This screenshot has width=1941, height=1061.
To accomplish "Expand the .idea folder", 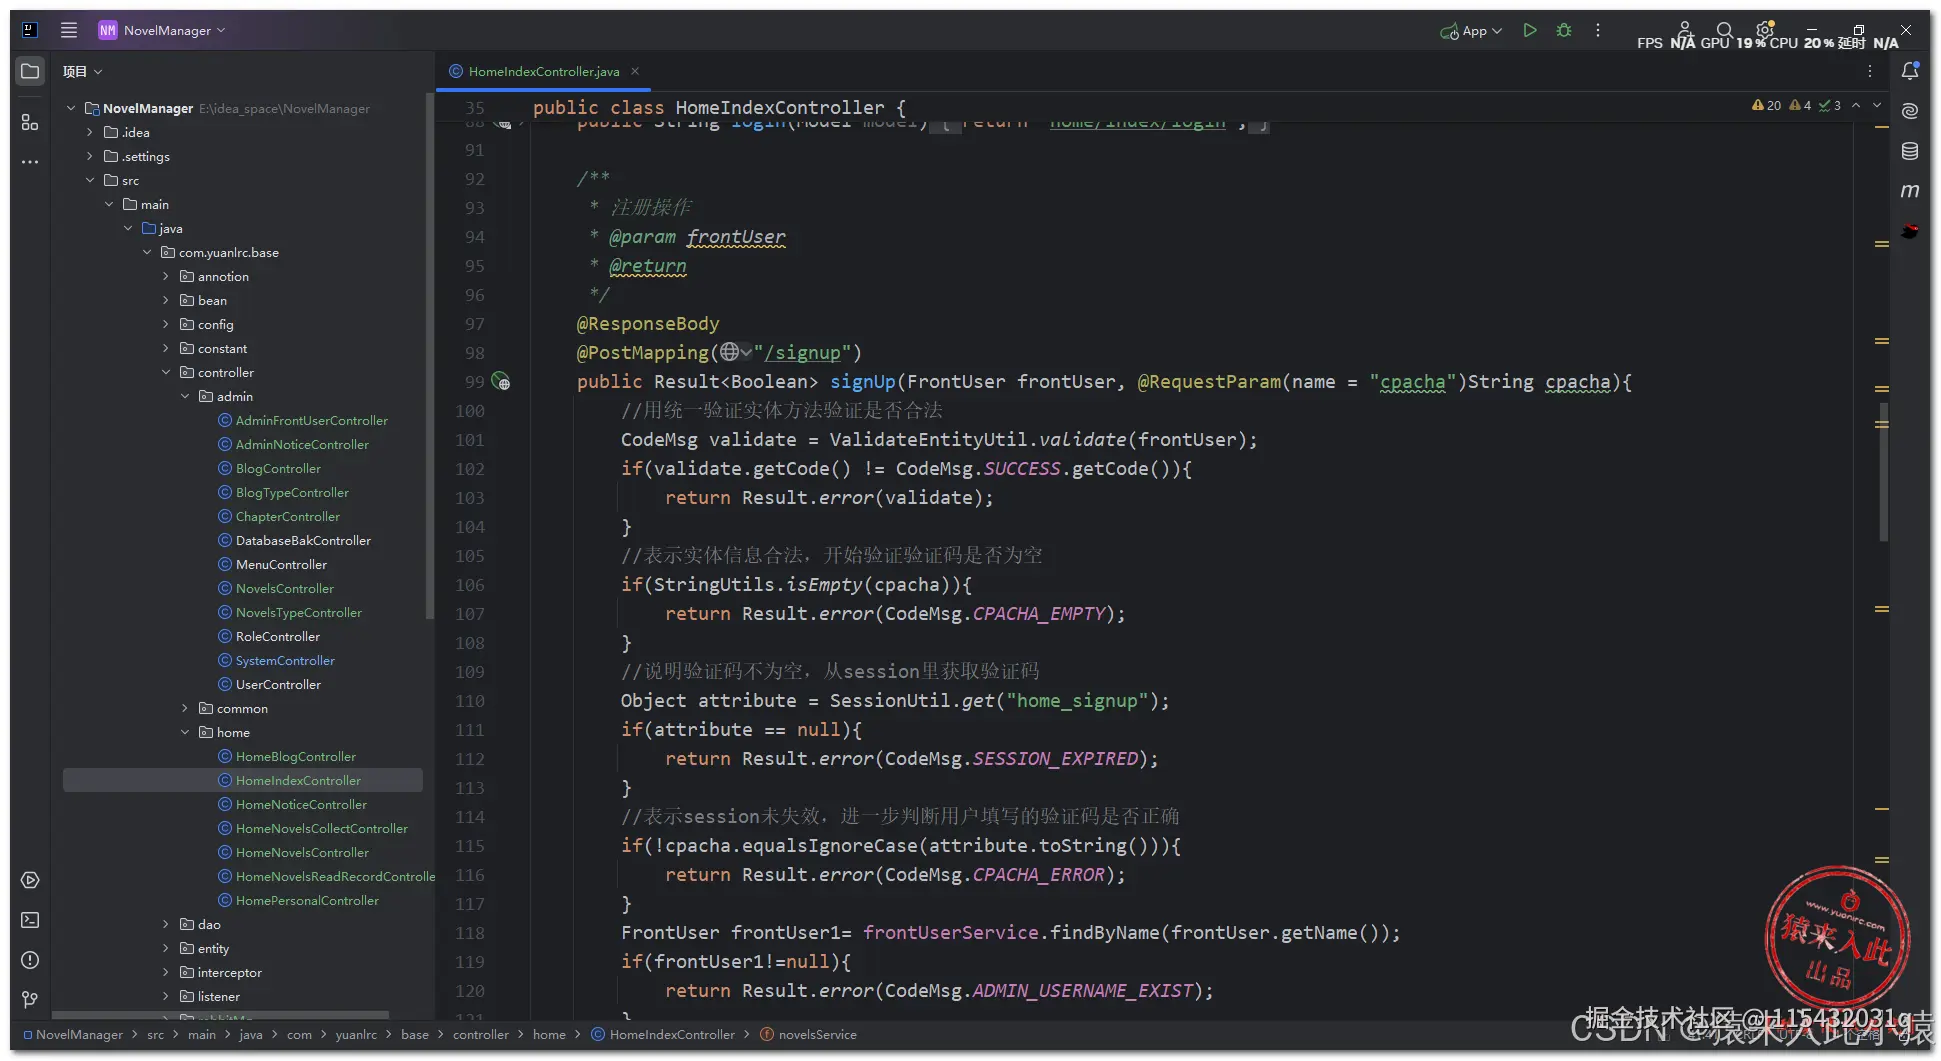I will (90, 132).
